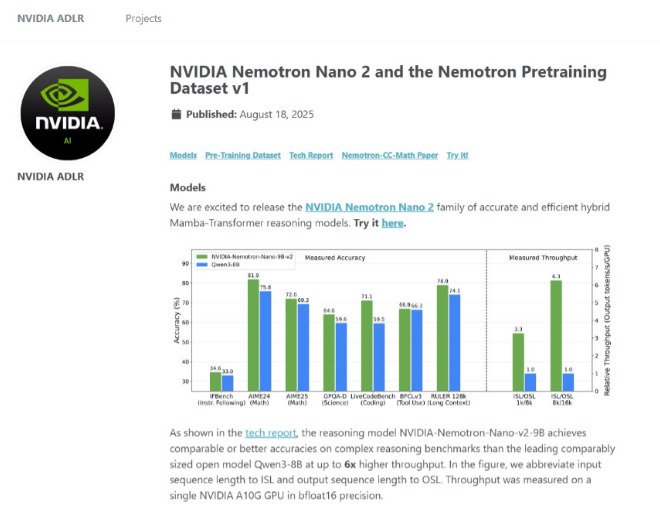Click the NVIDIA ADLR site title
Image resolution: width=660 pixels, height=510 pixels.
click(51, 19)
